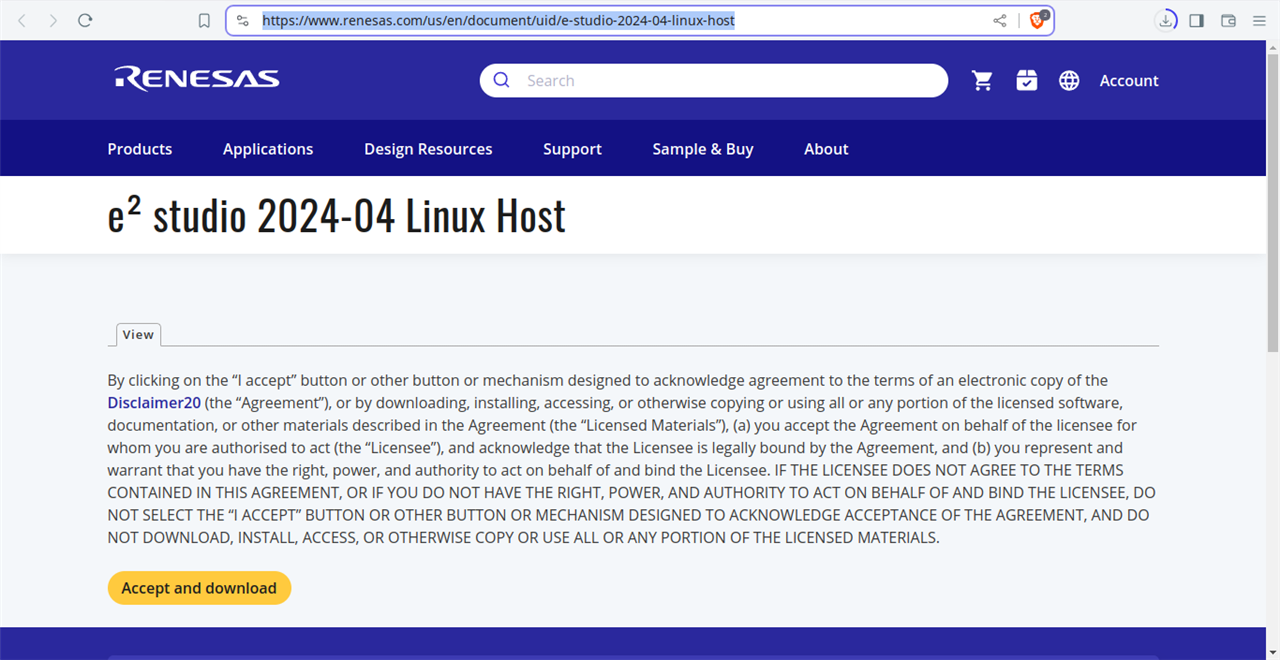Click the globe language selector icon
The height and width of the screenshot is (660, 1280).
1069,81
